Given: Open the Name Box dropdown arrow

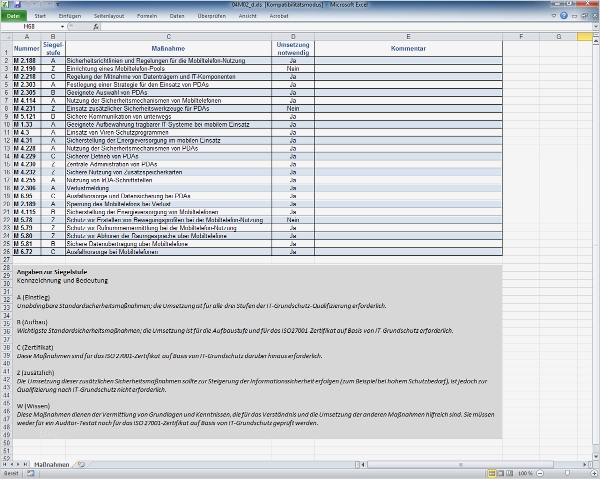Looking at the screenshot, I should [62, 26].
